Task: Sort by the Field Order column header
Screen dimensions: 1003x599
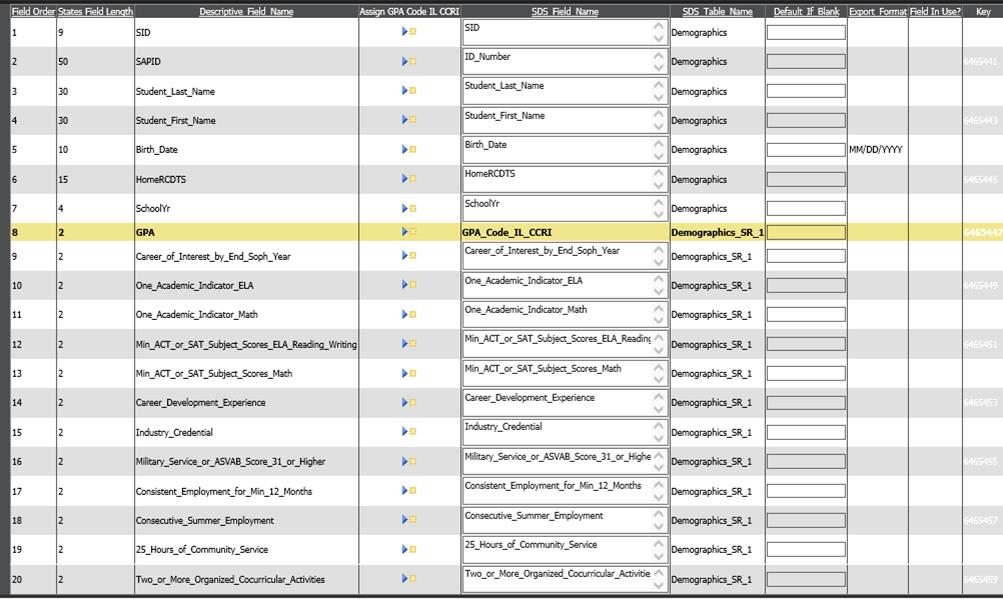Action: coord(33,12)
